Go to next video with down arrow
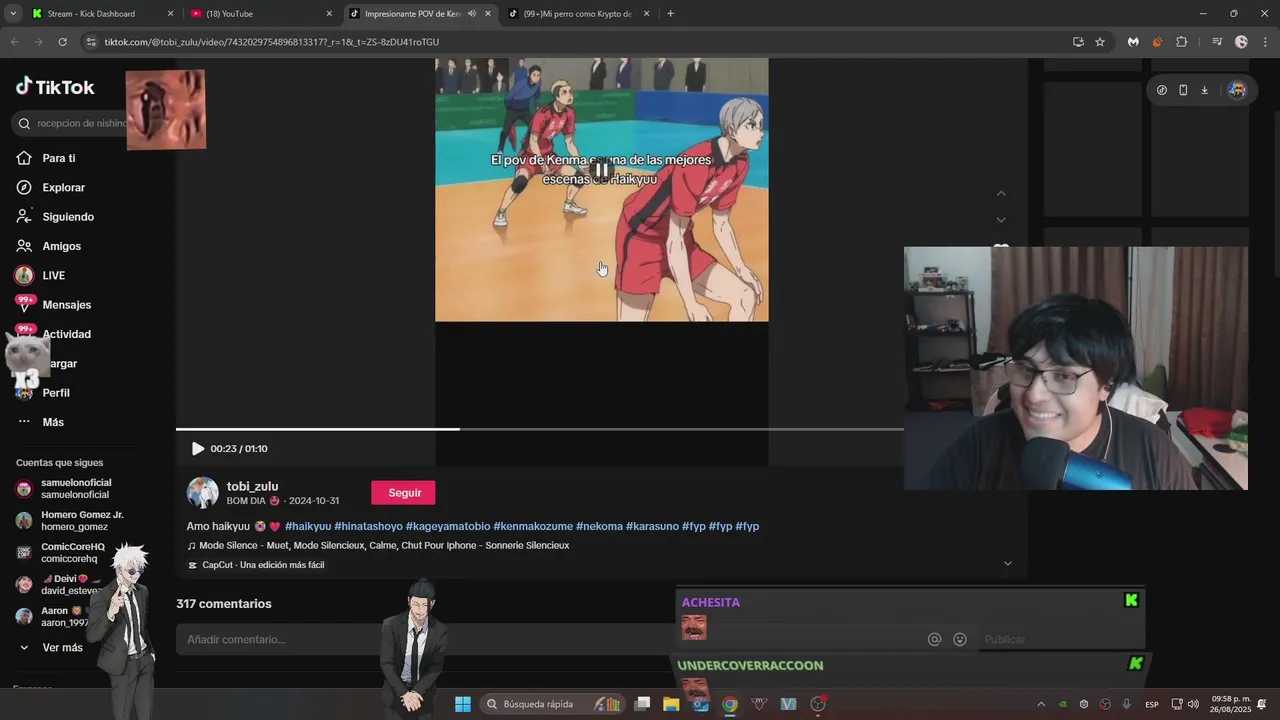Viewport: 1280px width, 720px height. coord(1001,220)
